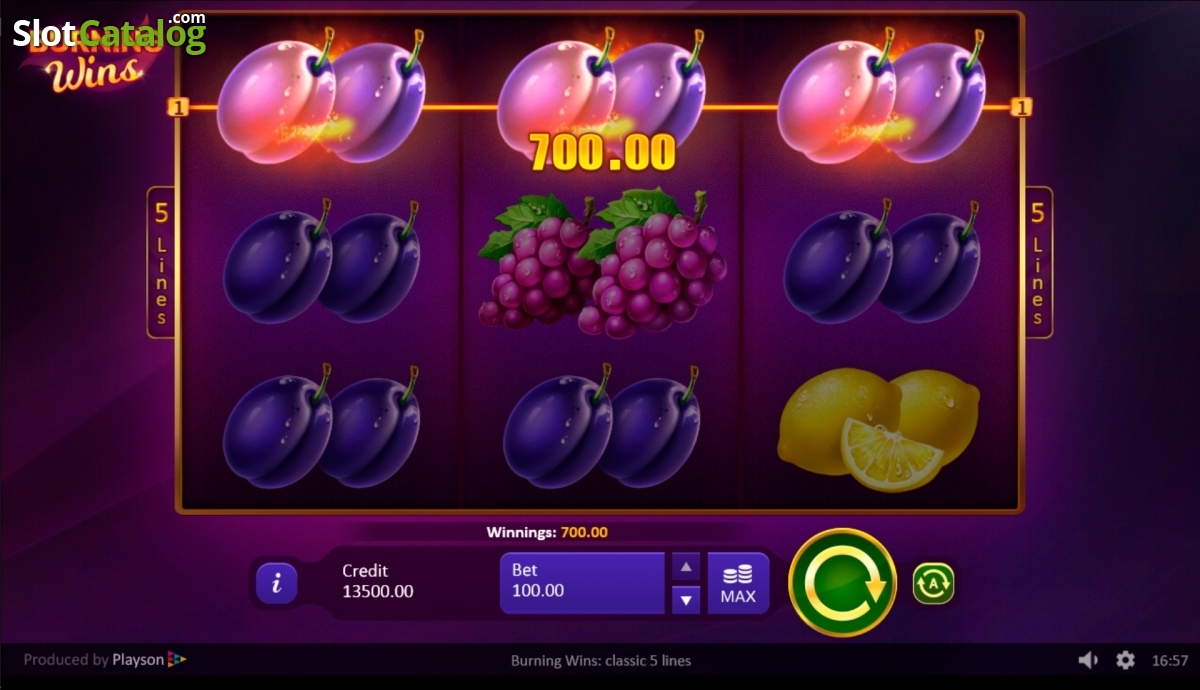This screenshot has height=690, width=1200.
Task: Click the glowing plum on the top-left reel
Action: click(320, 97)
